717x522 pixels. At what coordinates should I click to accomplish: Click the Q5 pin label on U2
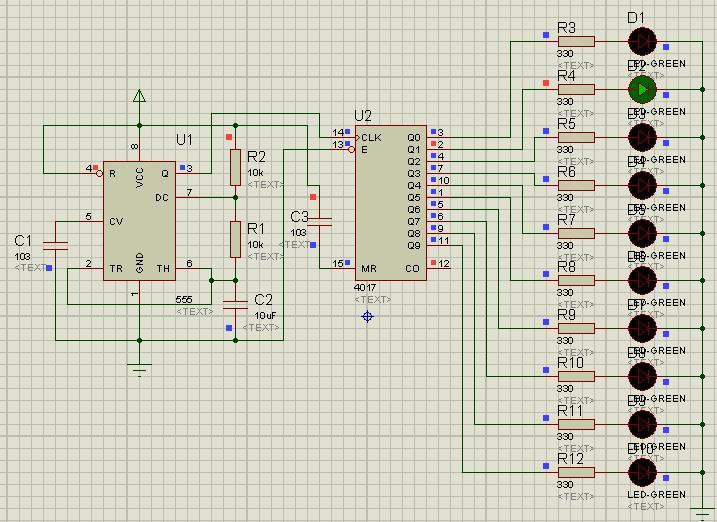(414, 197)
